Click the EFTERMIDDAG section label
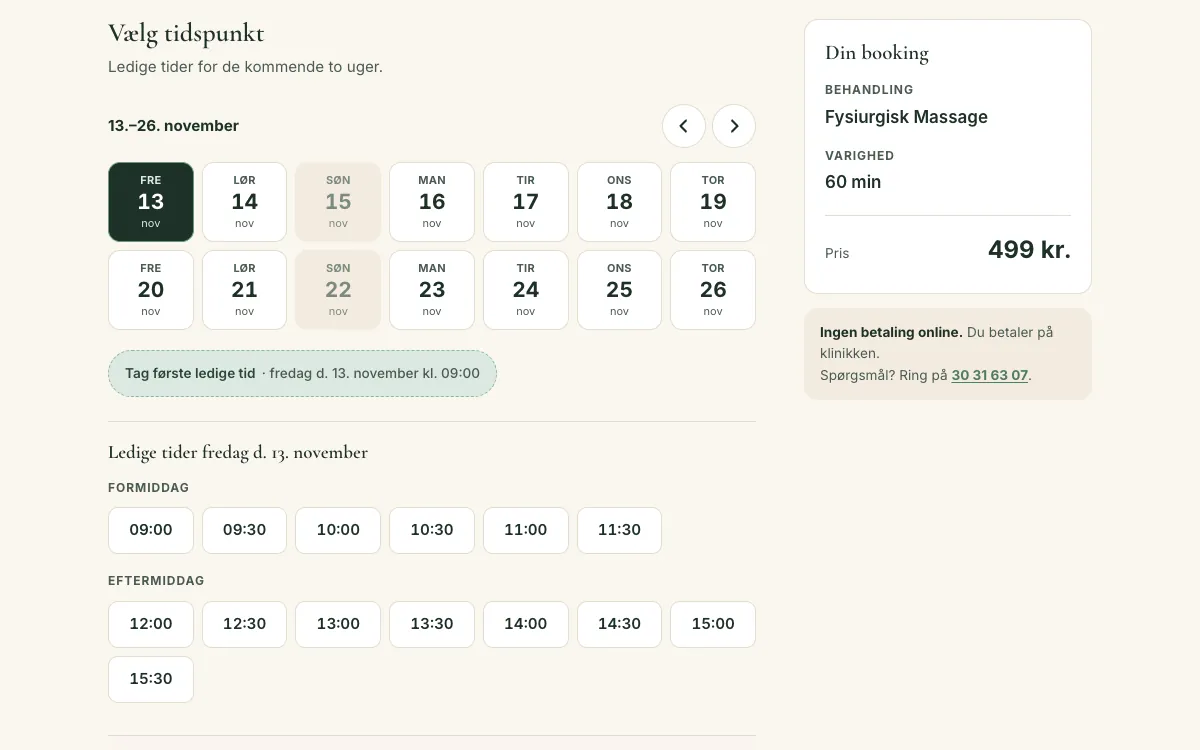Image resolution: width=1200 pixels, height=750 pixels. tap(156, 581)
